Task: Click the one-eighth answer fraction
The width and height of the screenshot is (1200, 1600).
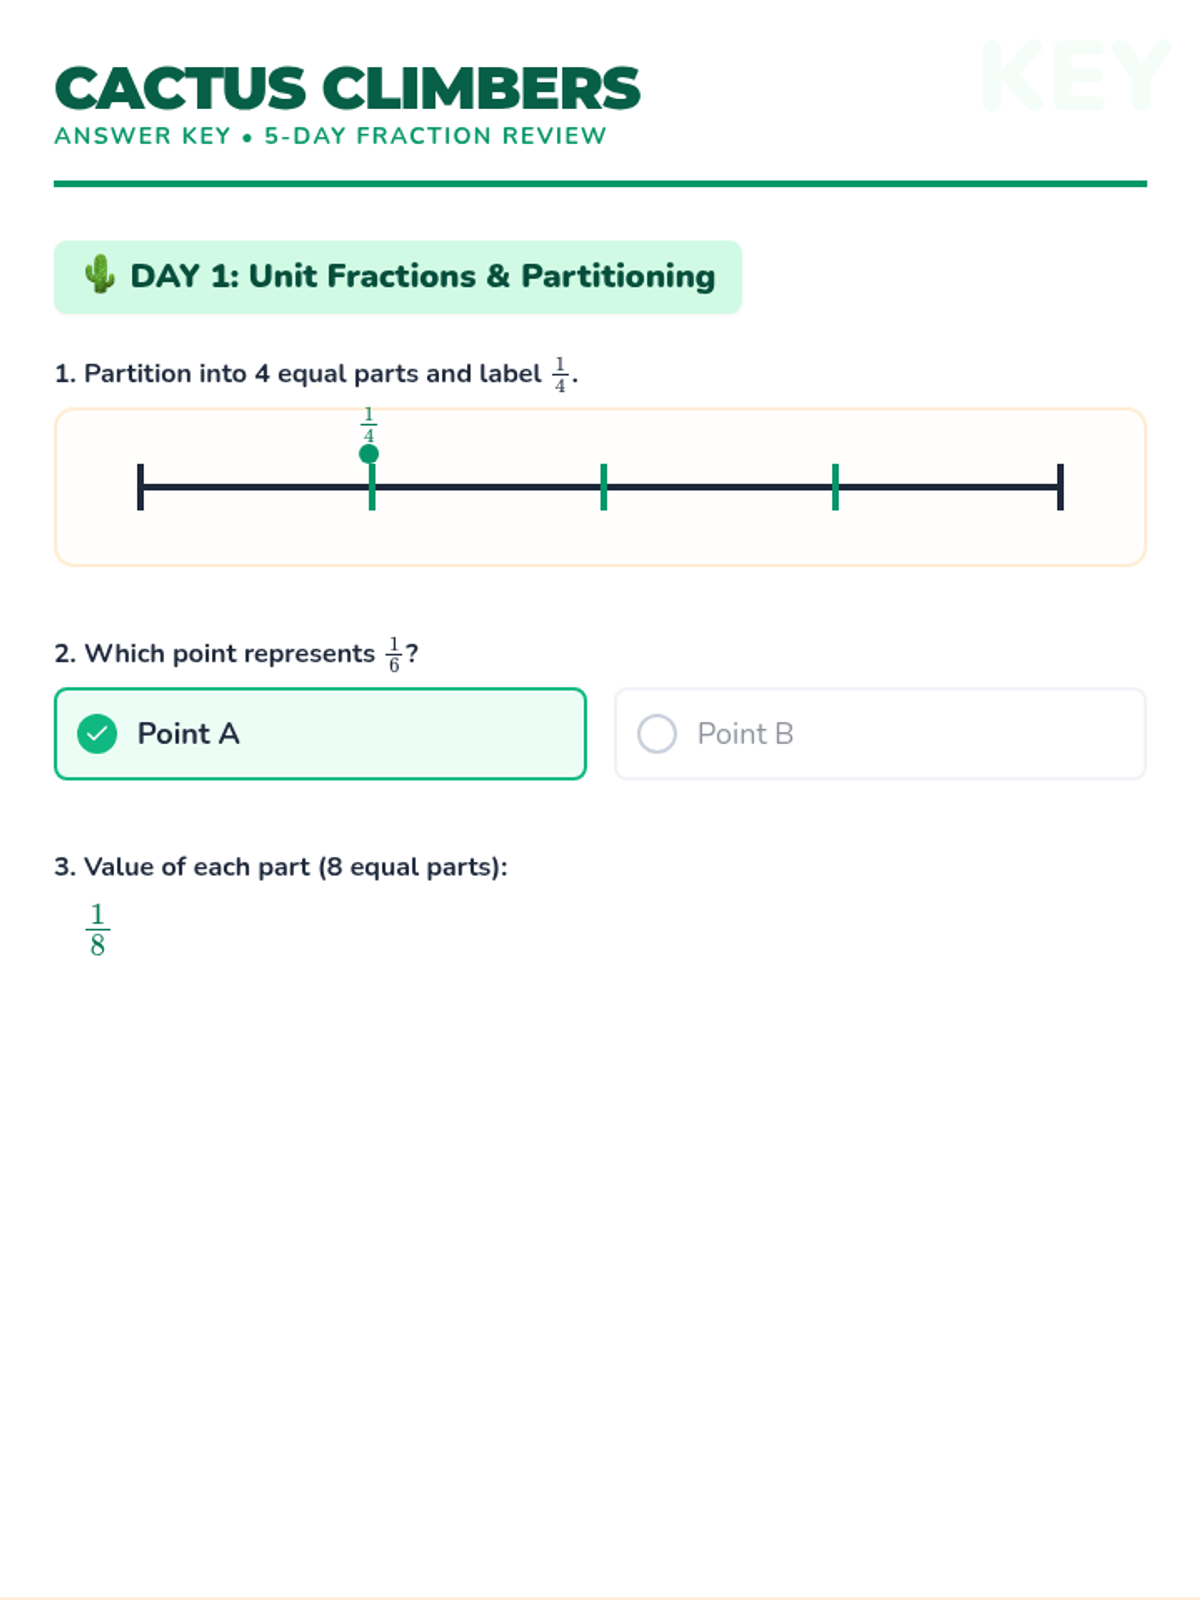Action: coord(97,930)
